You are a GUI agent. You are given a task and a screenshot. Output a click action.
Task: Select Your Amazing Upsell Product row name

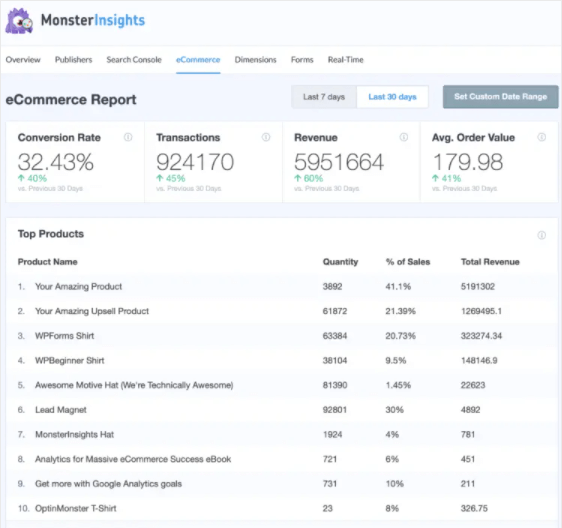[92, 311]
